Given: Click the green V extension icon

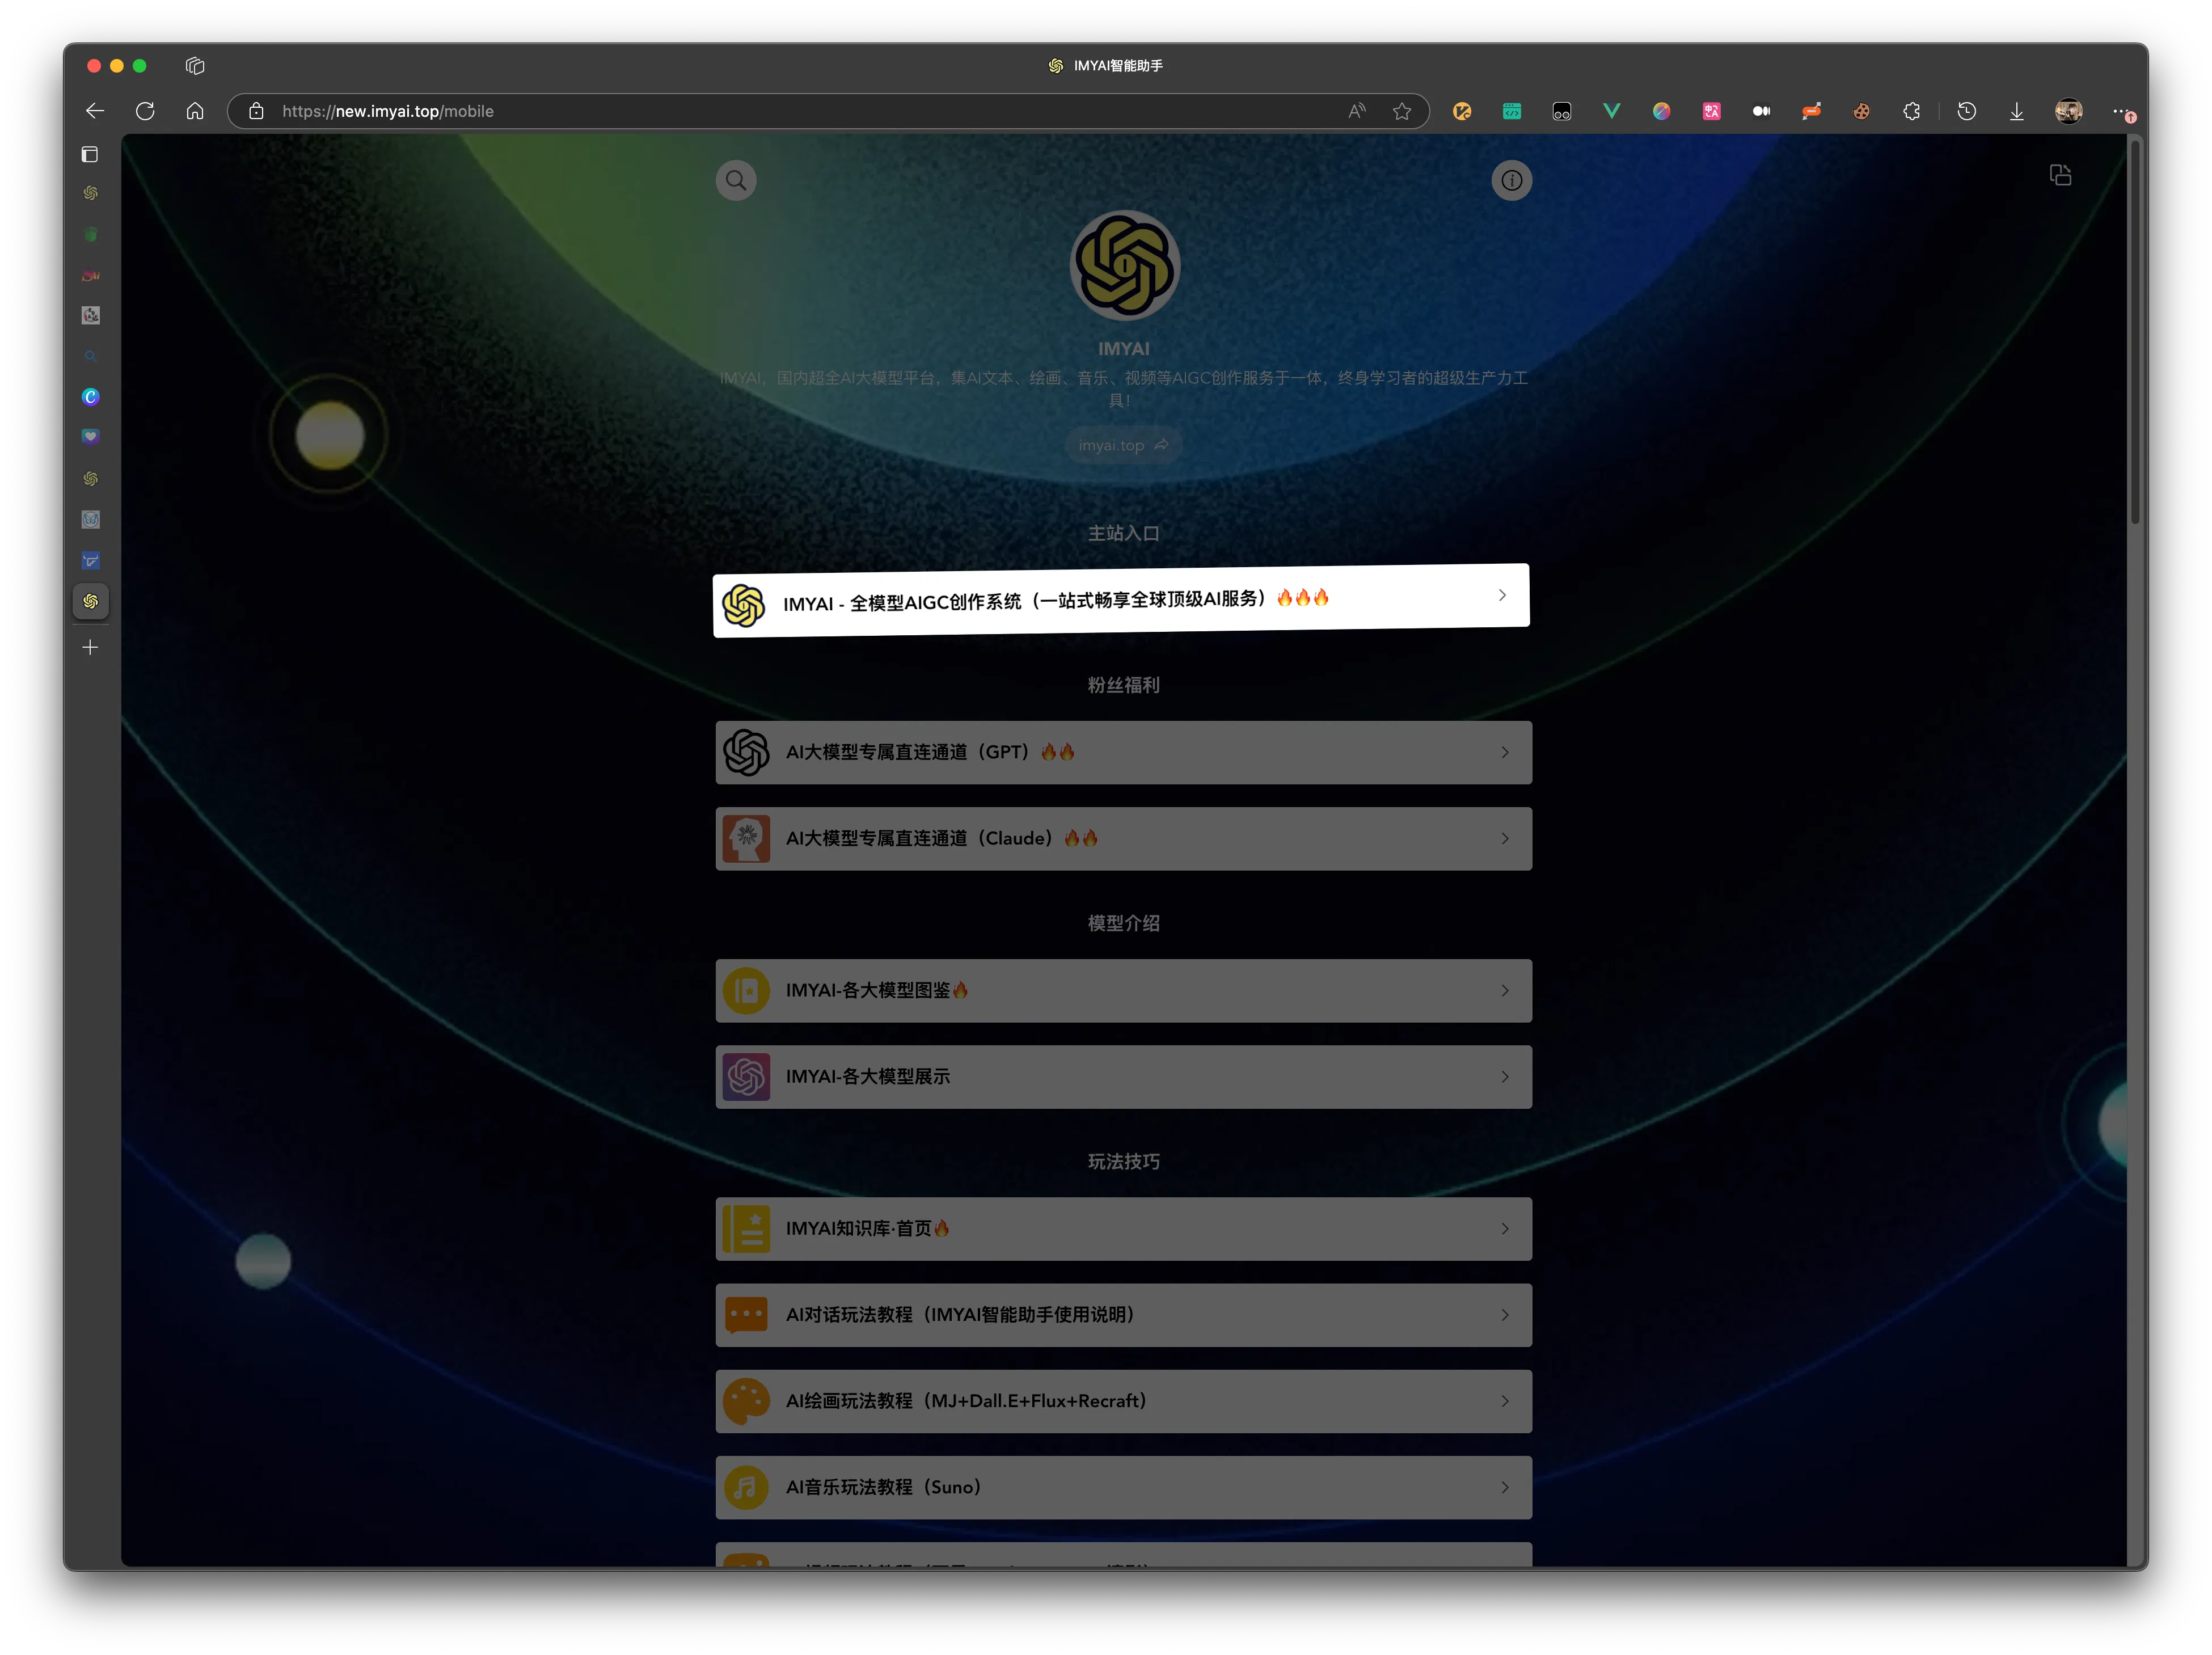Looking at the screenshot, I should 1611,111.
